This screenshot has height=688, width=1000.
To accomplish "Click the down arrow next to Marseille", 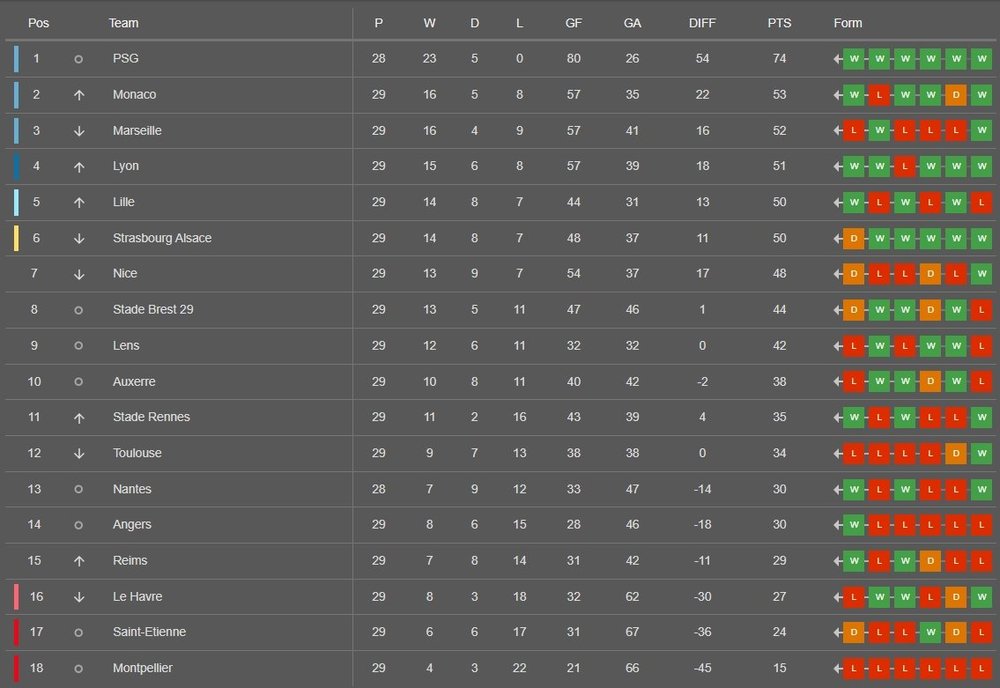I will point(78,131).
